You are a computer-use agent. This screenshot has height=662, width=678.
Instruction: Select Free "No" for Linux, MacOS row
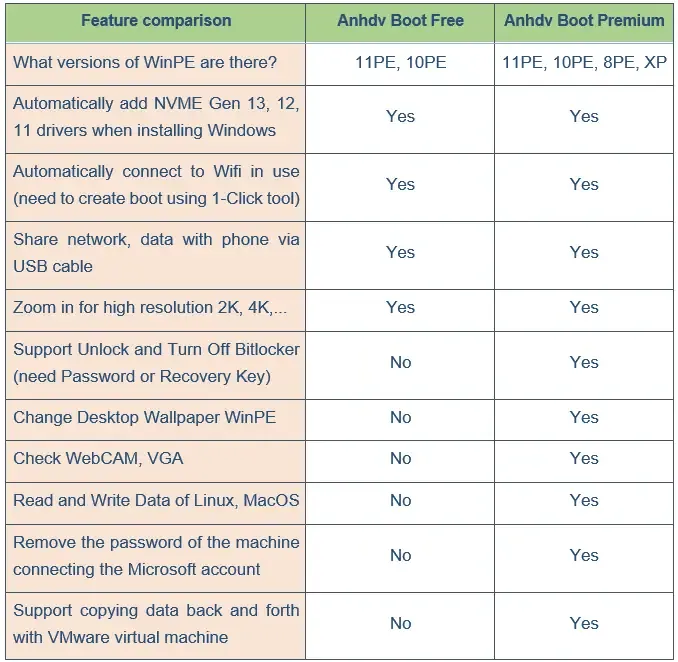[400, 500]
